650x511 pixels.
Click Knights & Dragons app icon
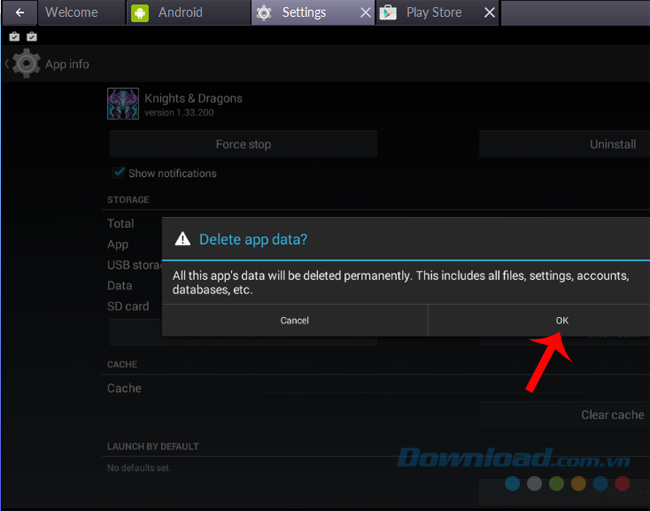coord(123,104)
